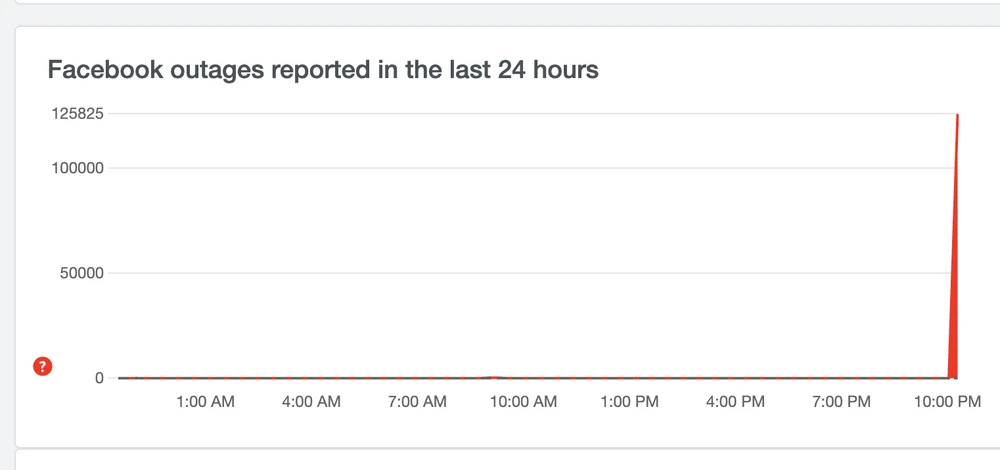Click the 0 y-axis label

tap(99, 378)
